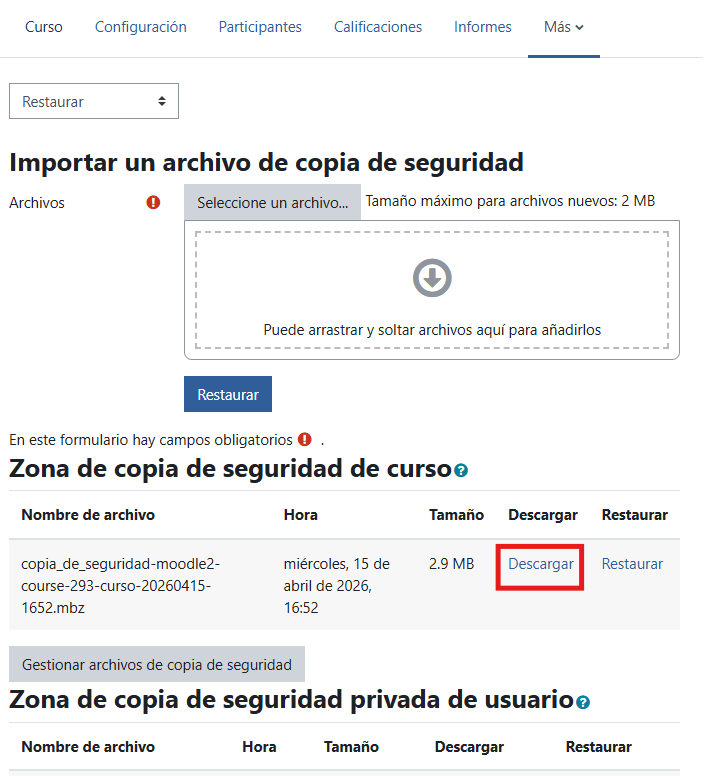Open the Curso tab
Image resolution: width=706 pixels, height=776 pixels.
pos(44,27)
